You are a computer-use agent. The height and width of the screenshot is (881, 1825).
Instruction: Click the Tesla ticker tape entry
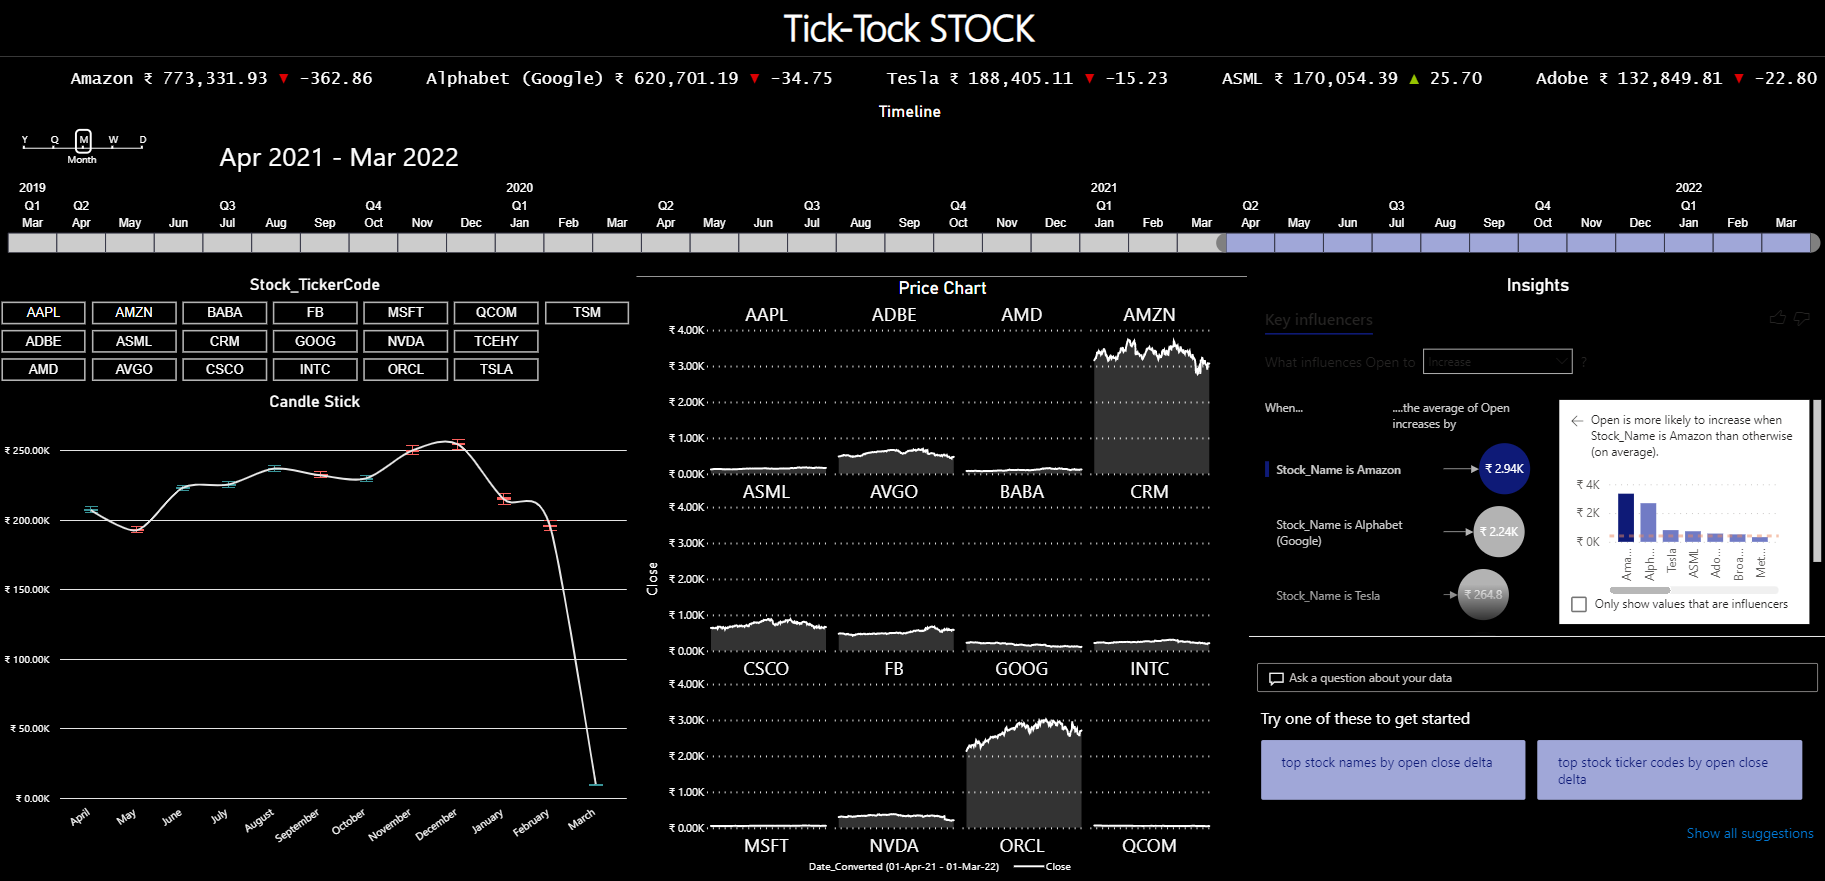click(x=1026, y=78)
